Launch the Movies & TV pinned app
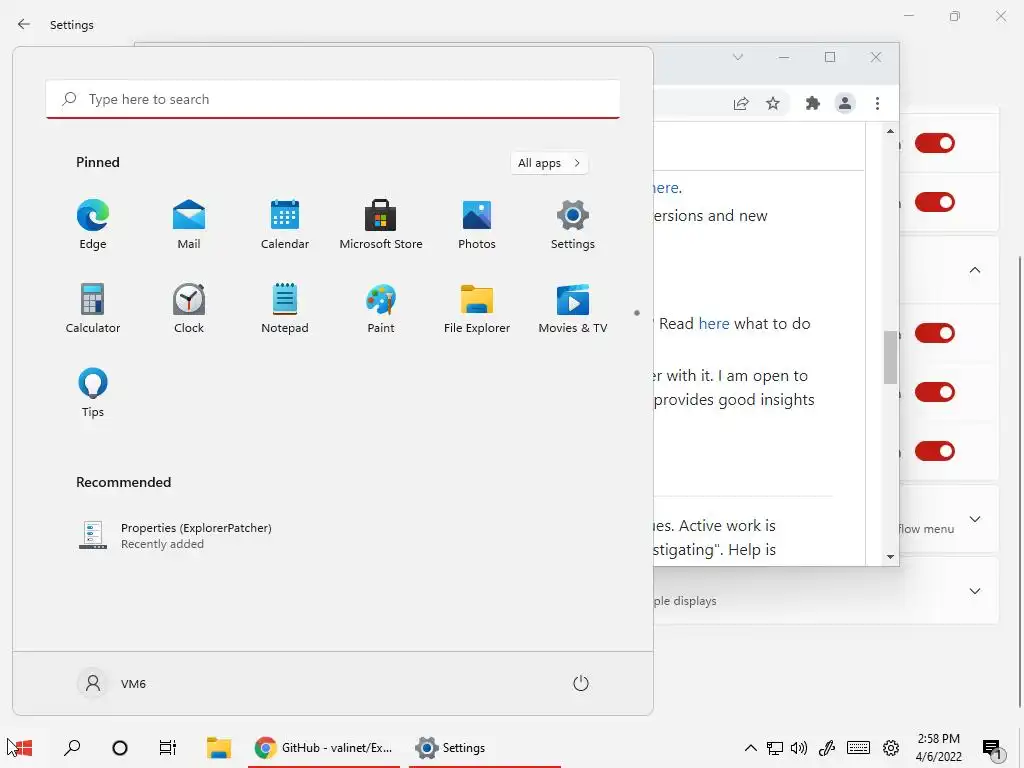Image resolution: width=1024 pixels, height=768 pixels. (x=573, y=308)
